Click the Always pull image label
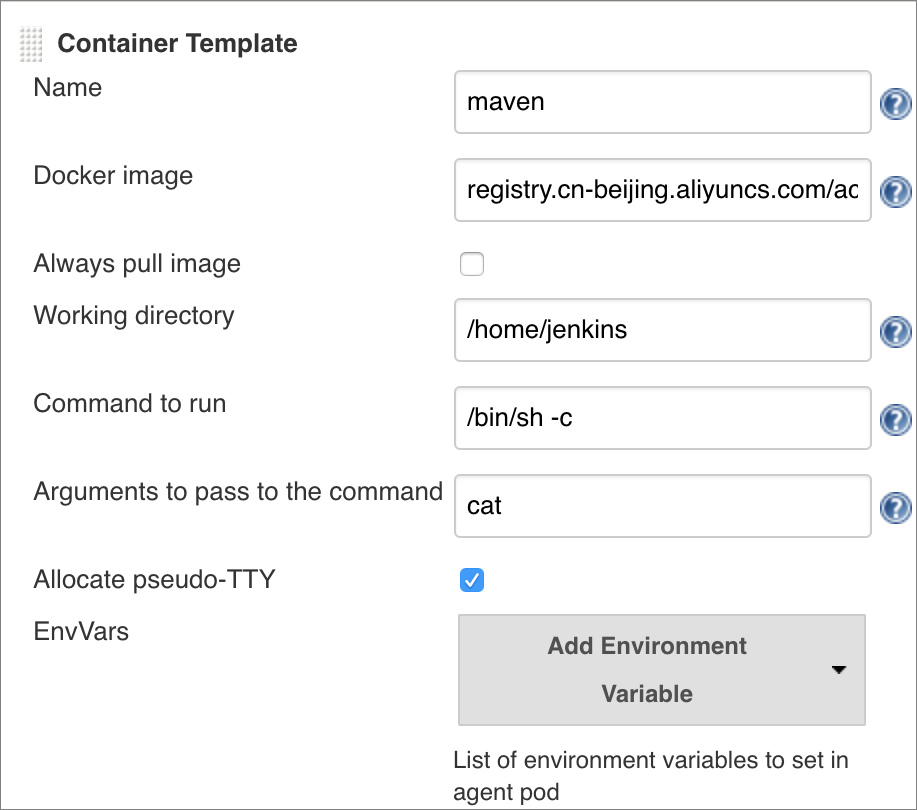Viewport: 917px width, 810px height. (x=137, y=264)
